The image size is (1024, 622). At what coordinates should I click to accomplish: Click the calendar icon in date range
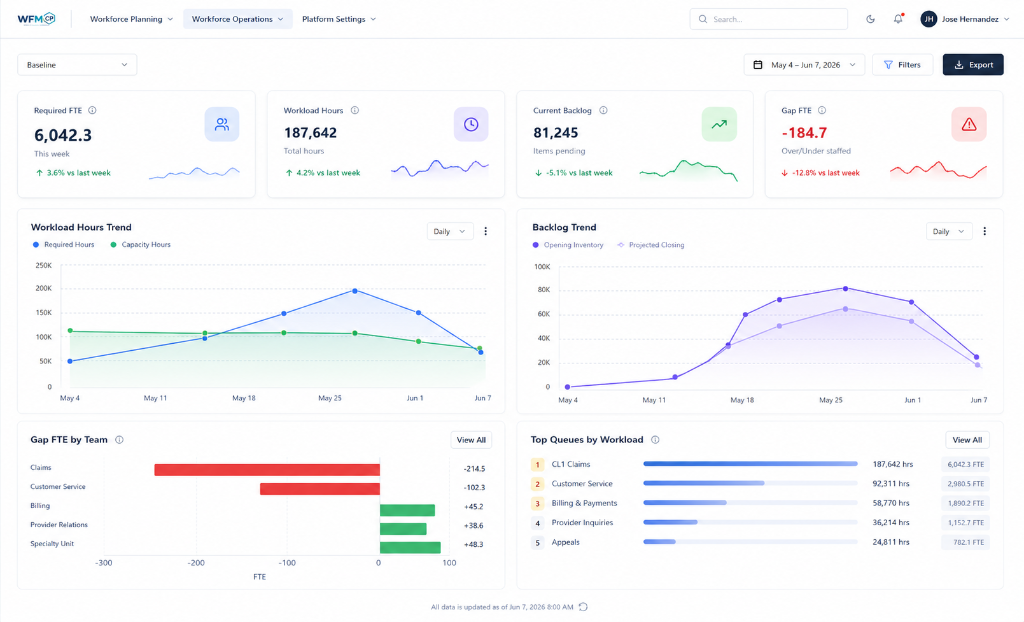(758, 65)
